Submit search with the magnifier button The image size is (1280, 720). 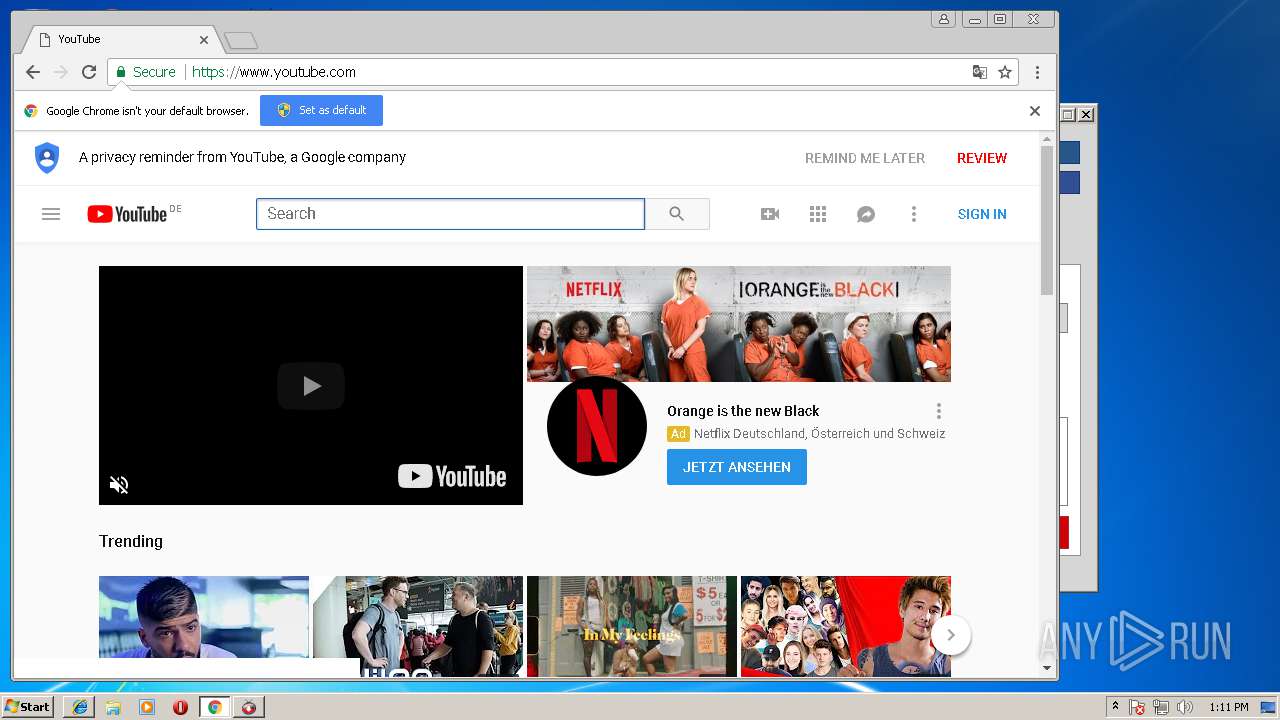tap(677, 214)
